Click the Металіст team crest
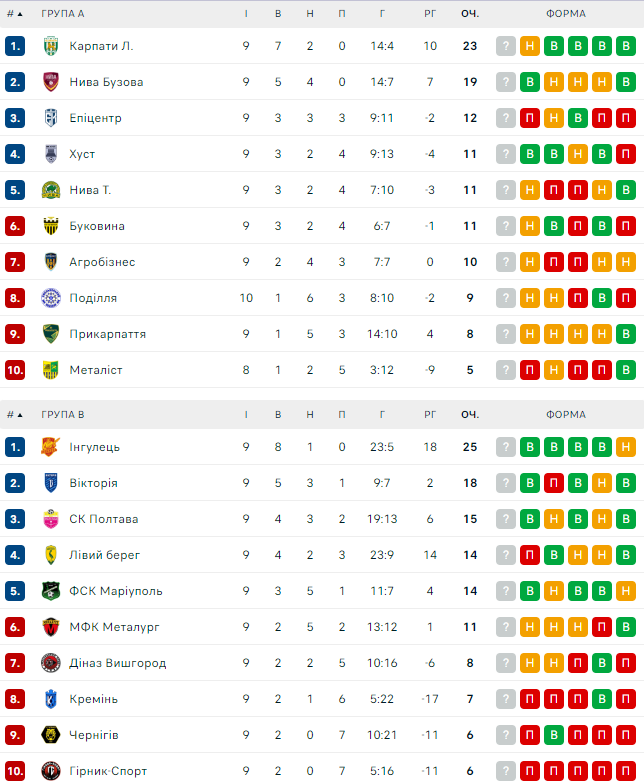644x783 pixels. pyautogui.click(x=51, y=370)
